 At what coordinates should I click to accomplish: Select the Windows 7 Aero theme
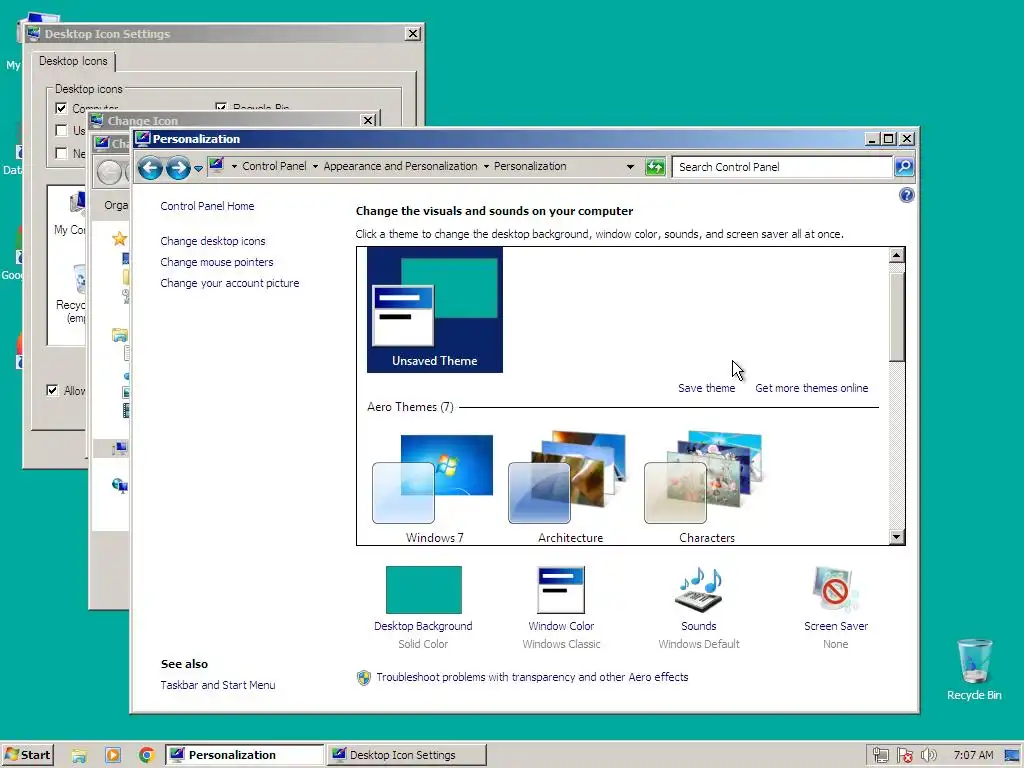point(435,487)
